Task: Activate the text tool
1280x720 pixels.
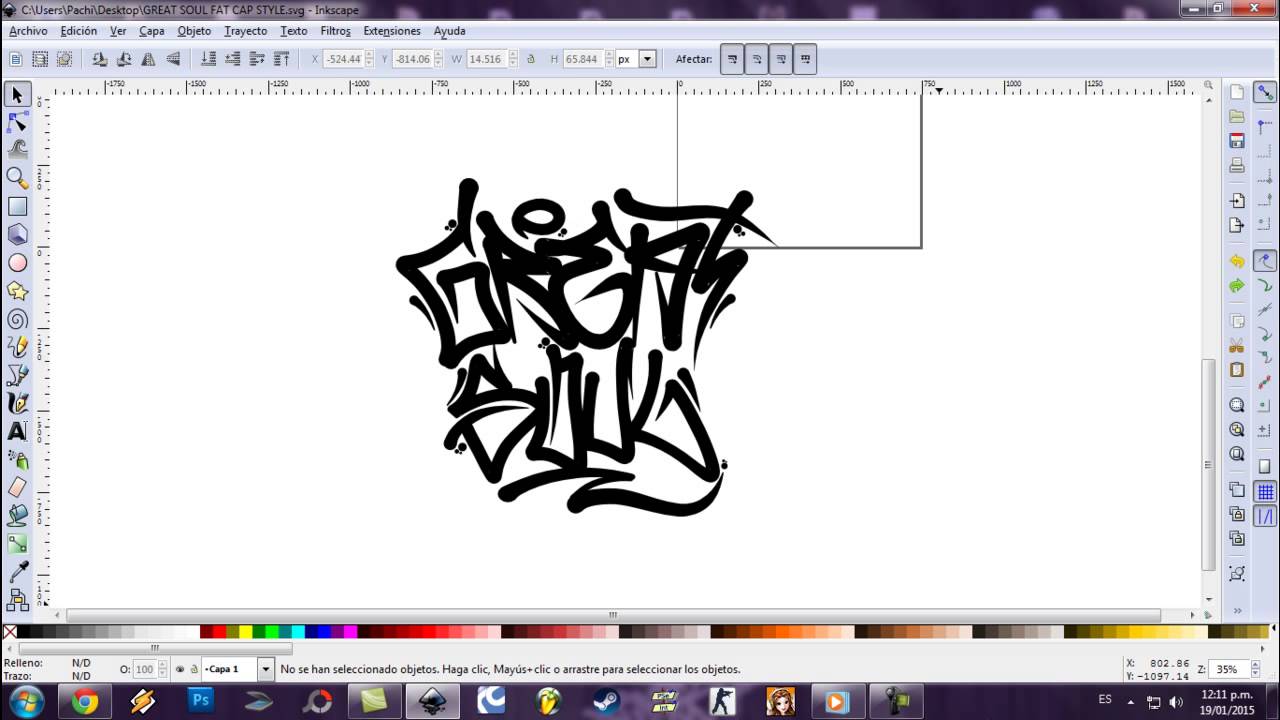Action: pyautogui.click(x=17, y=431)
